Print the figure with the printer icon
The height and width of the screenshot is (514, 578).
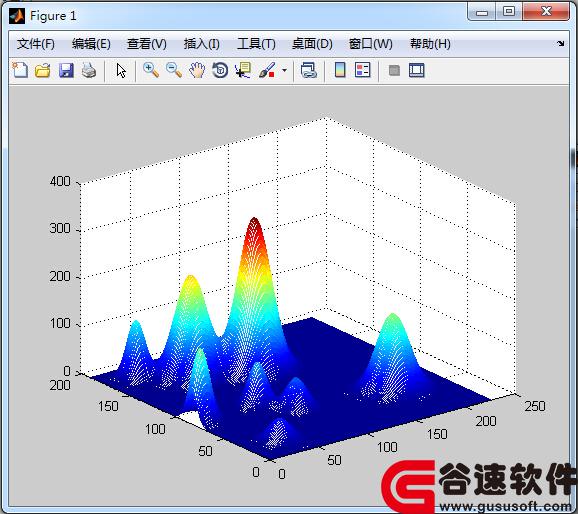[89, 70]
